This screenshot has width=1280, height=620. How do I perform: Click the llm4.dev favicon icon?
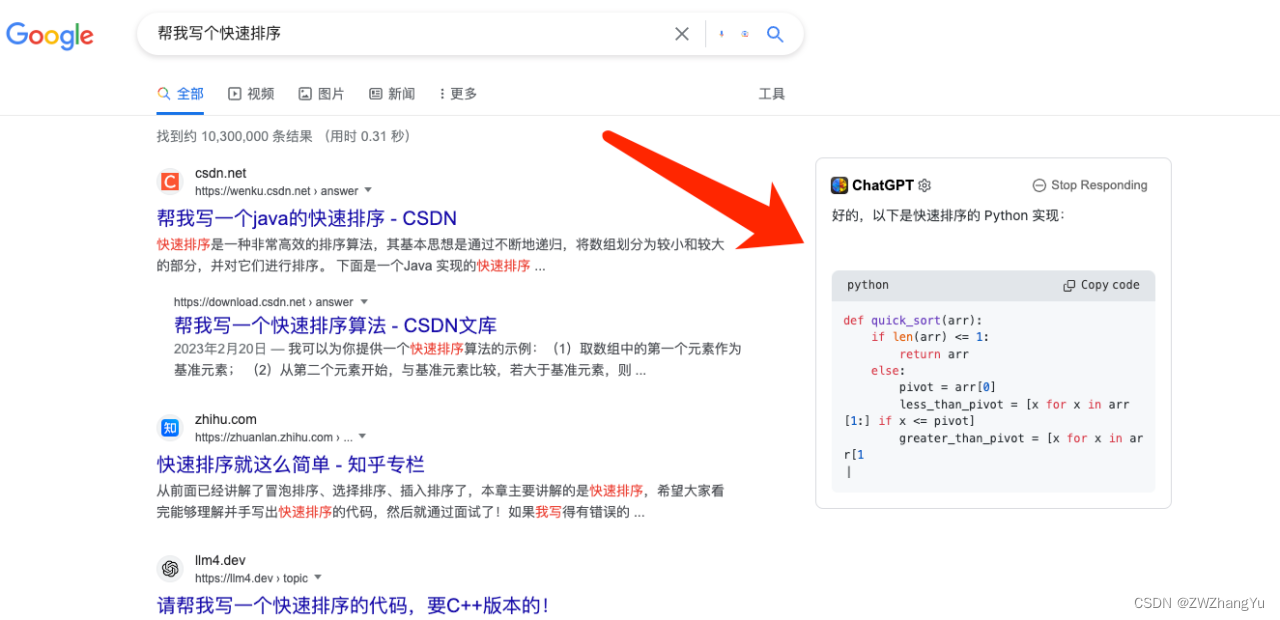click(x=170, y=569)
